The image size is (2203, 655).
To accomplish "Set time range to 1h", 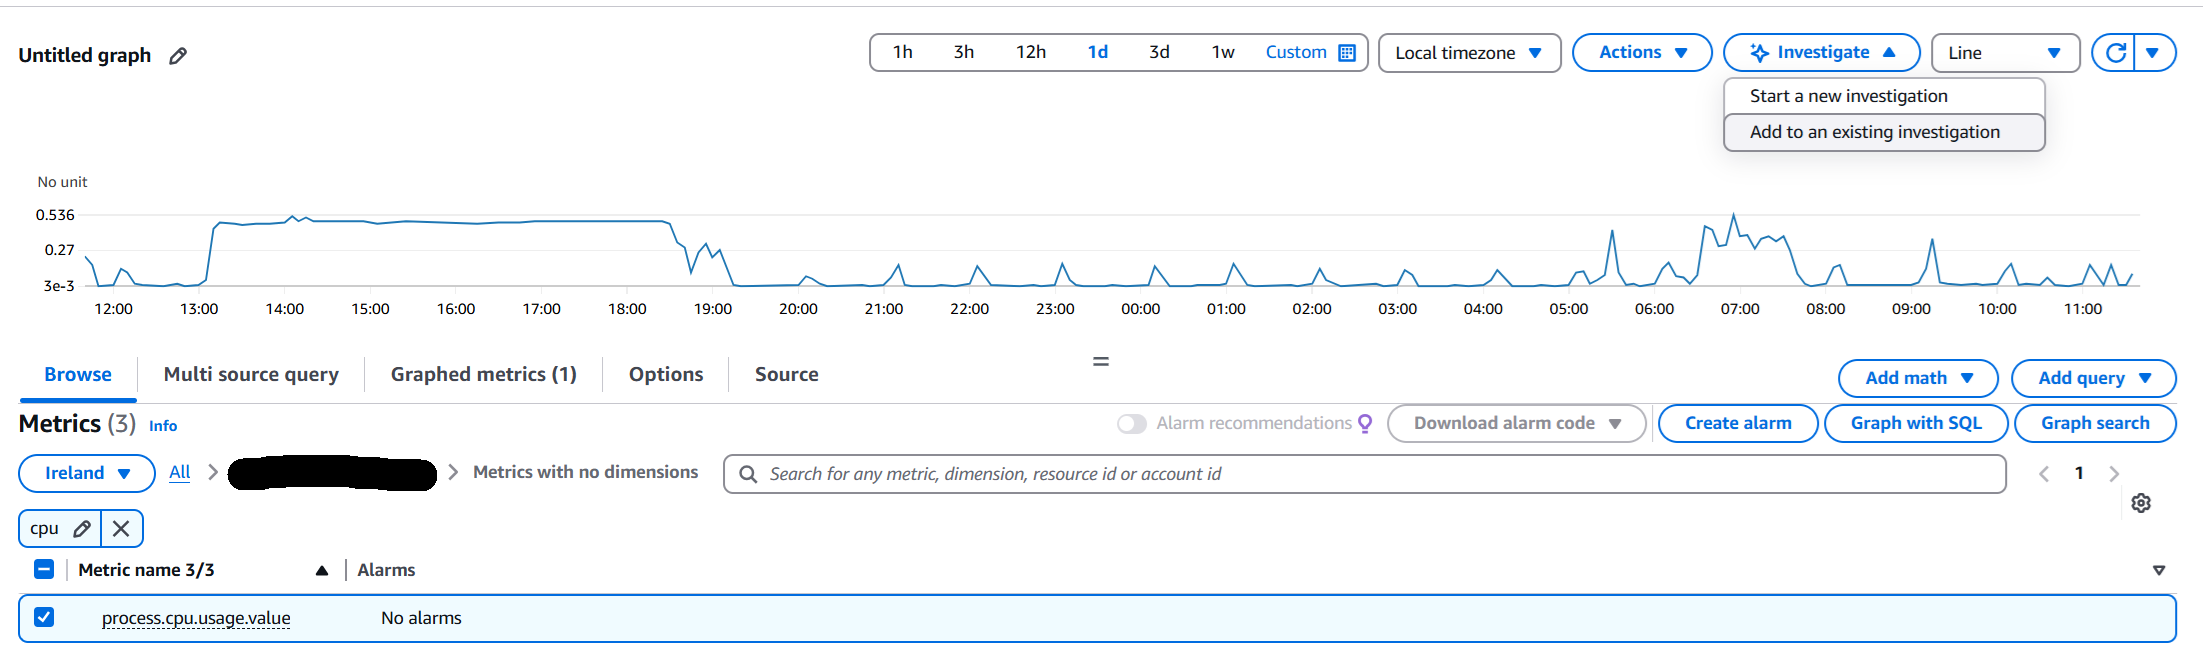I will tap(903, 53).
